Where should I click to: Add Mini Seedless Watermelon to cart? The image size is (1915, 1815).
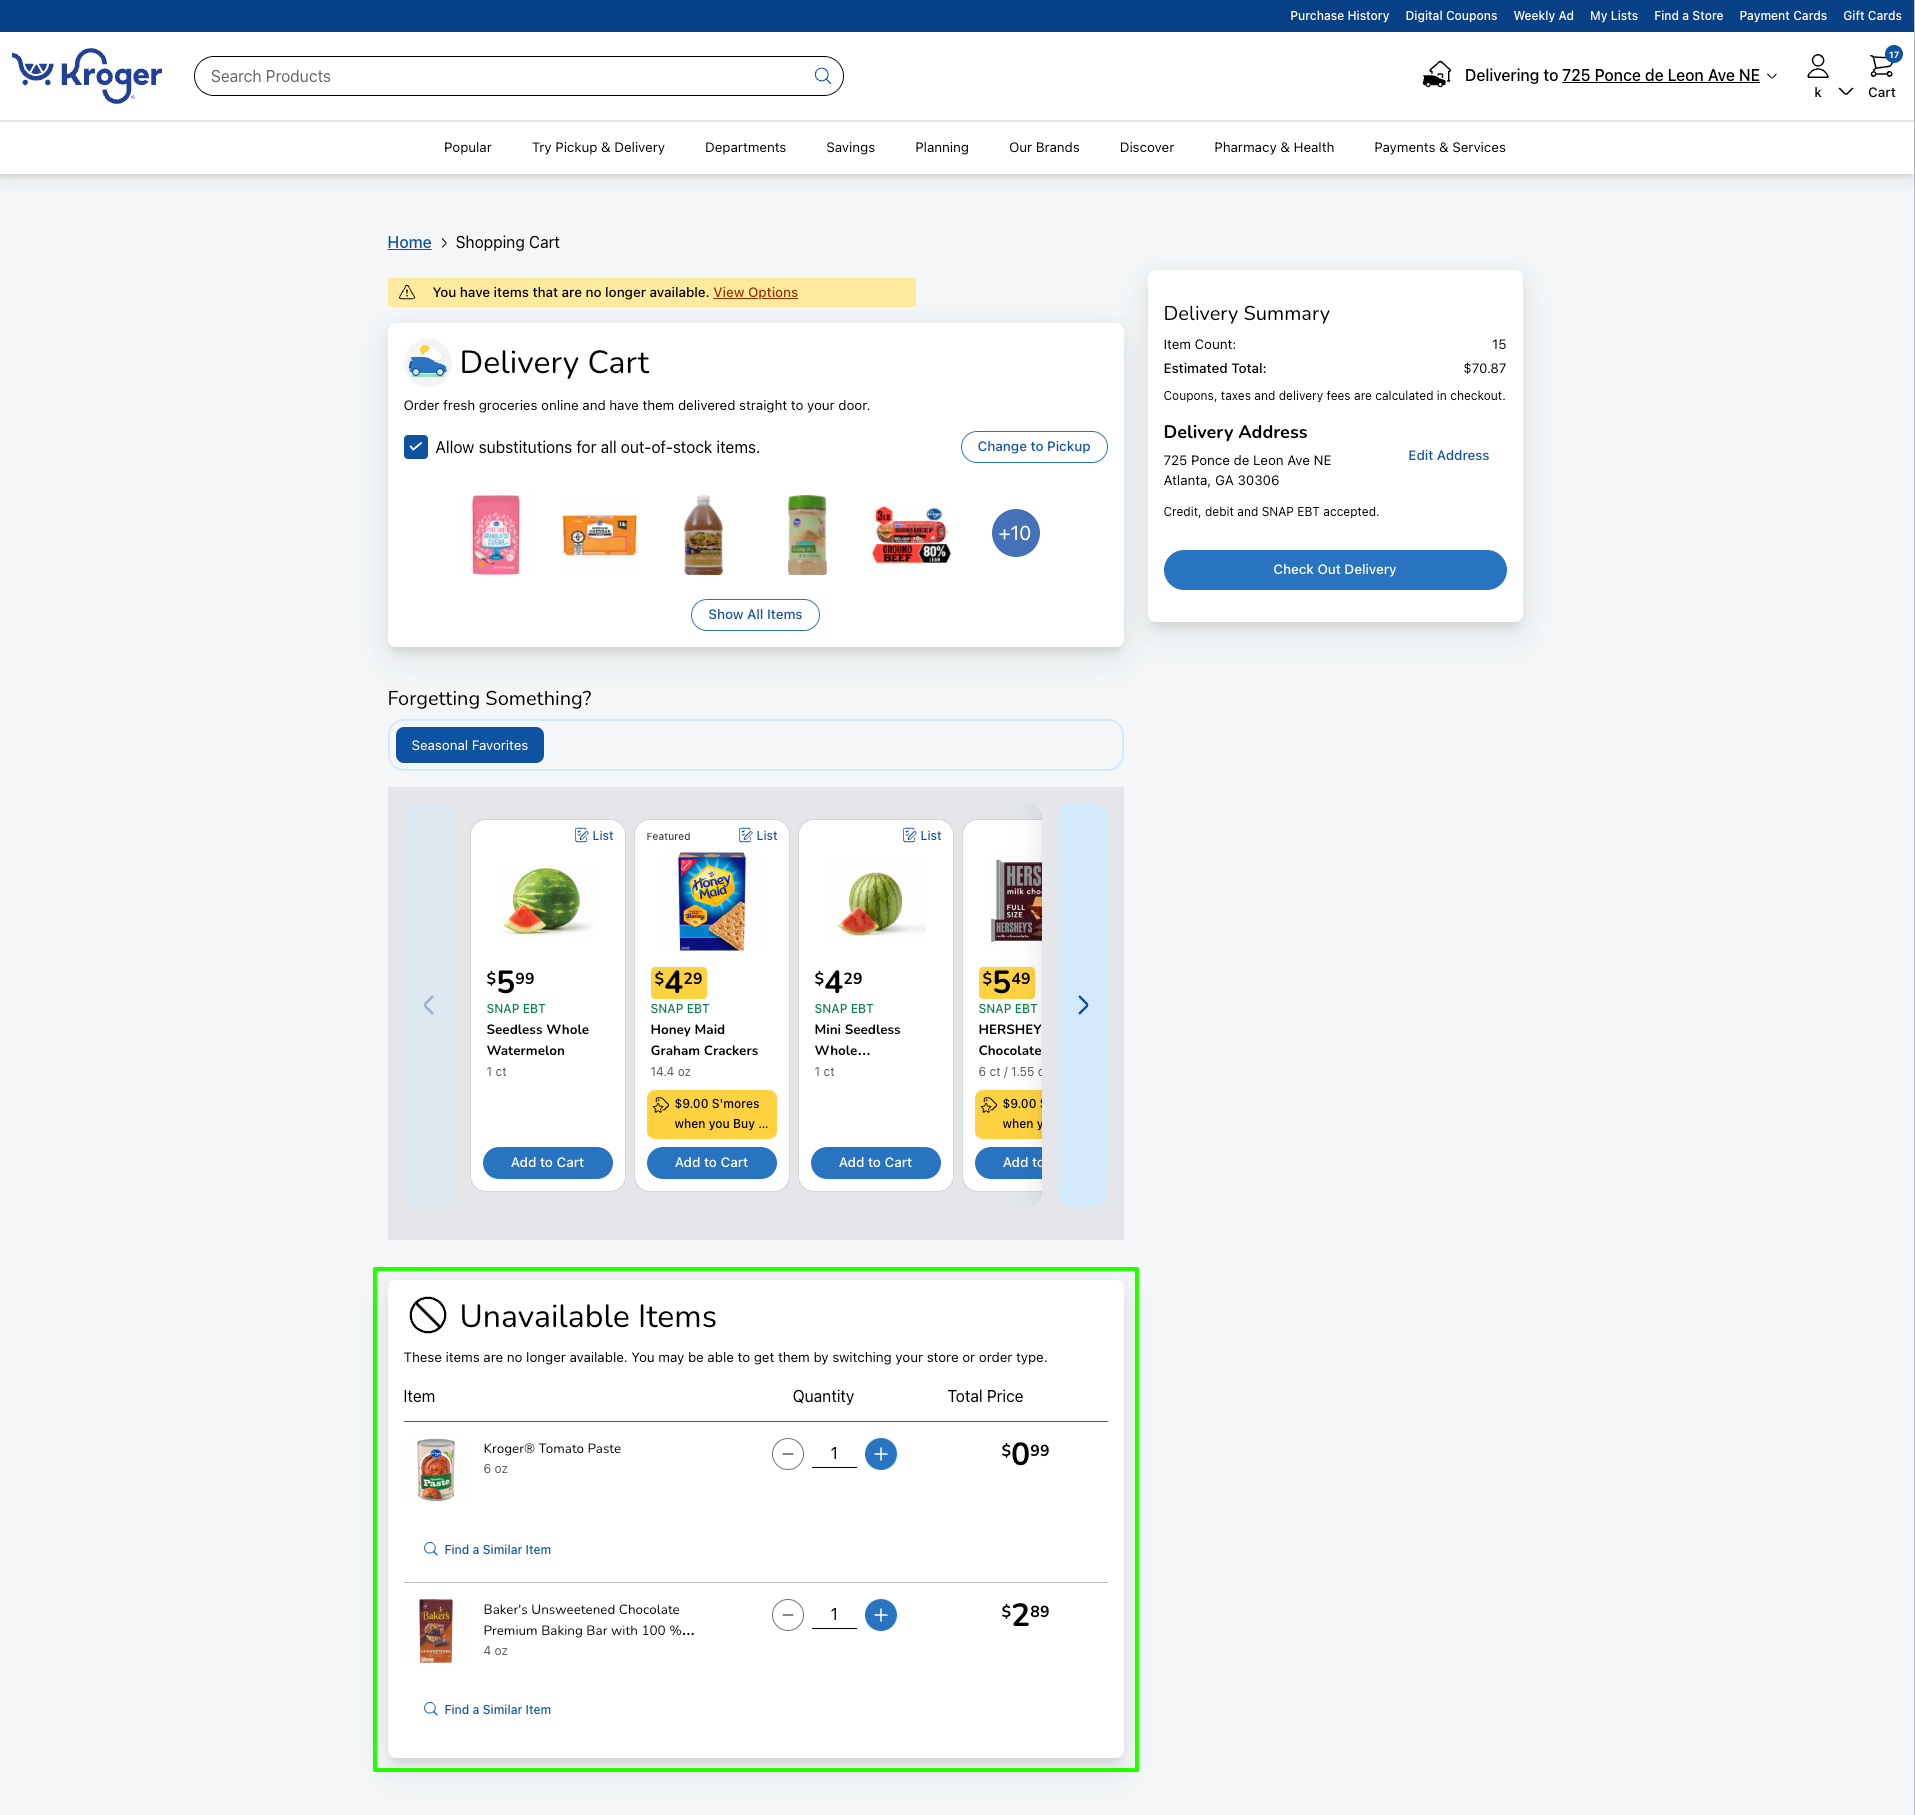point(876,1163)
